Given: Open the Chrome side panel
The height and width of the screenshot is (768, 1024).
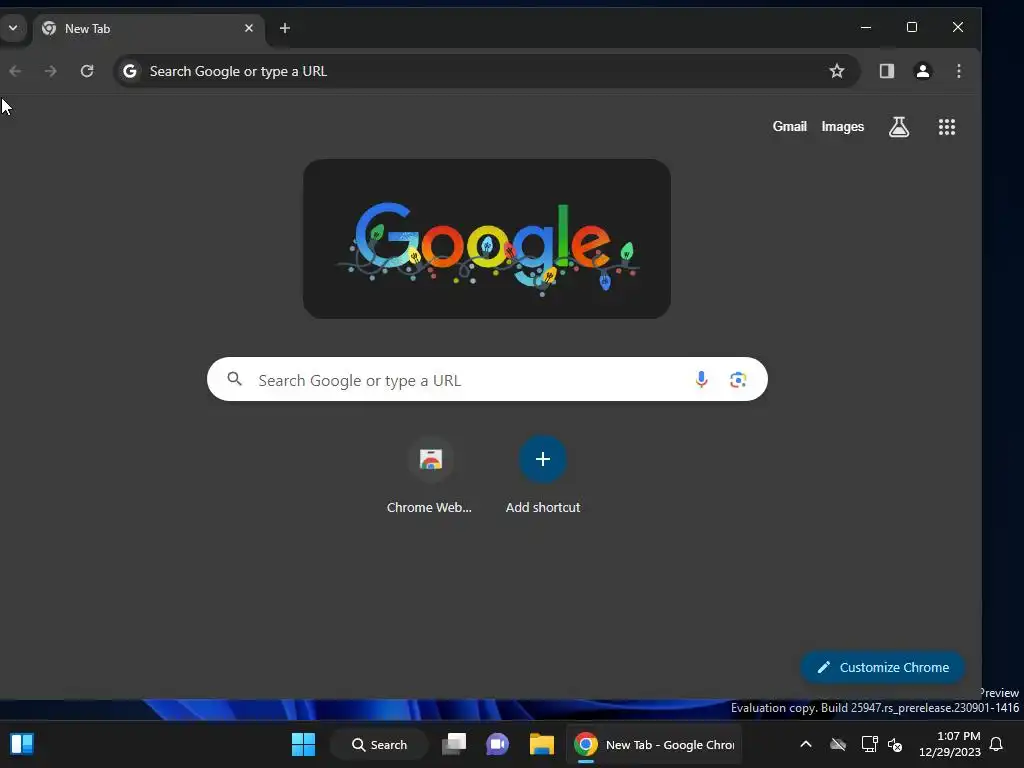Looking at the screenshot, I should click(886, 71).
